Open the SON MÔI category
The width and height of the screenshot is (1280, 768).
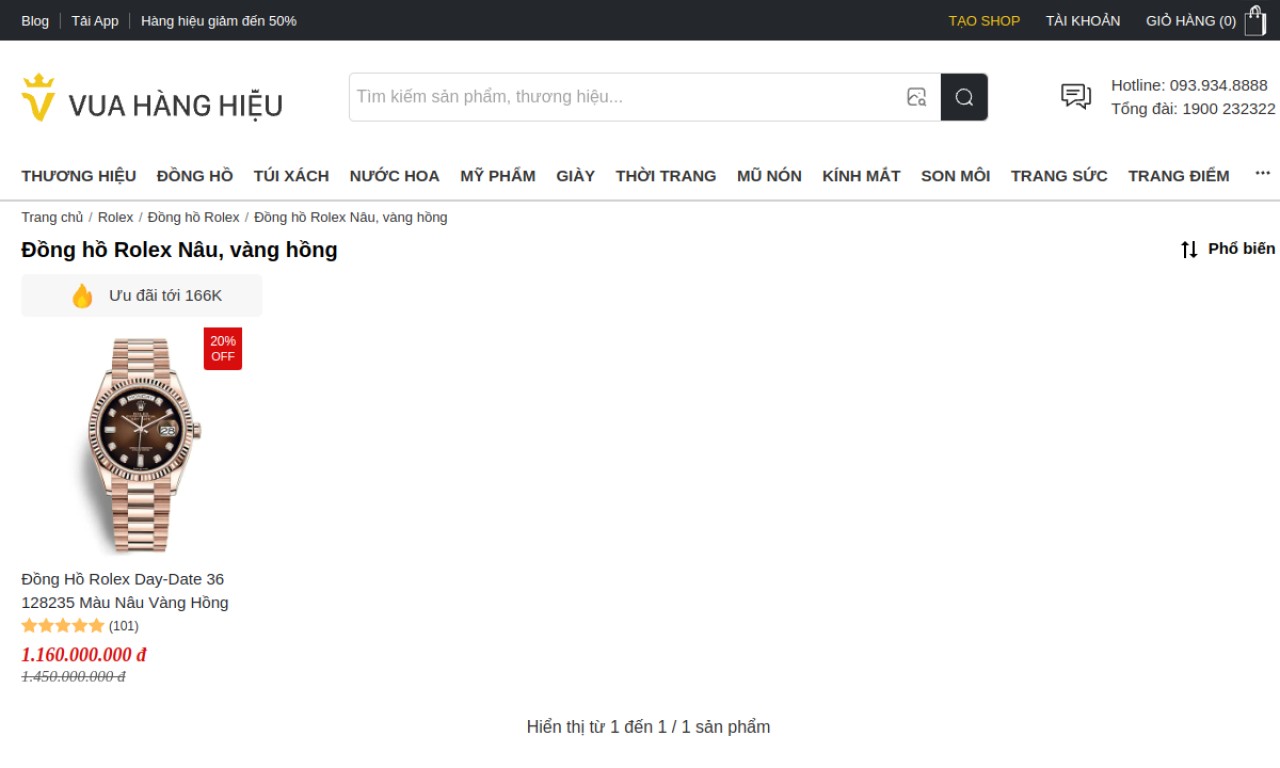tap(955, 176)
